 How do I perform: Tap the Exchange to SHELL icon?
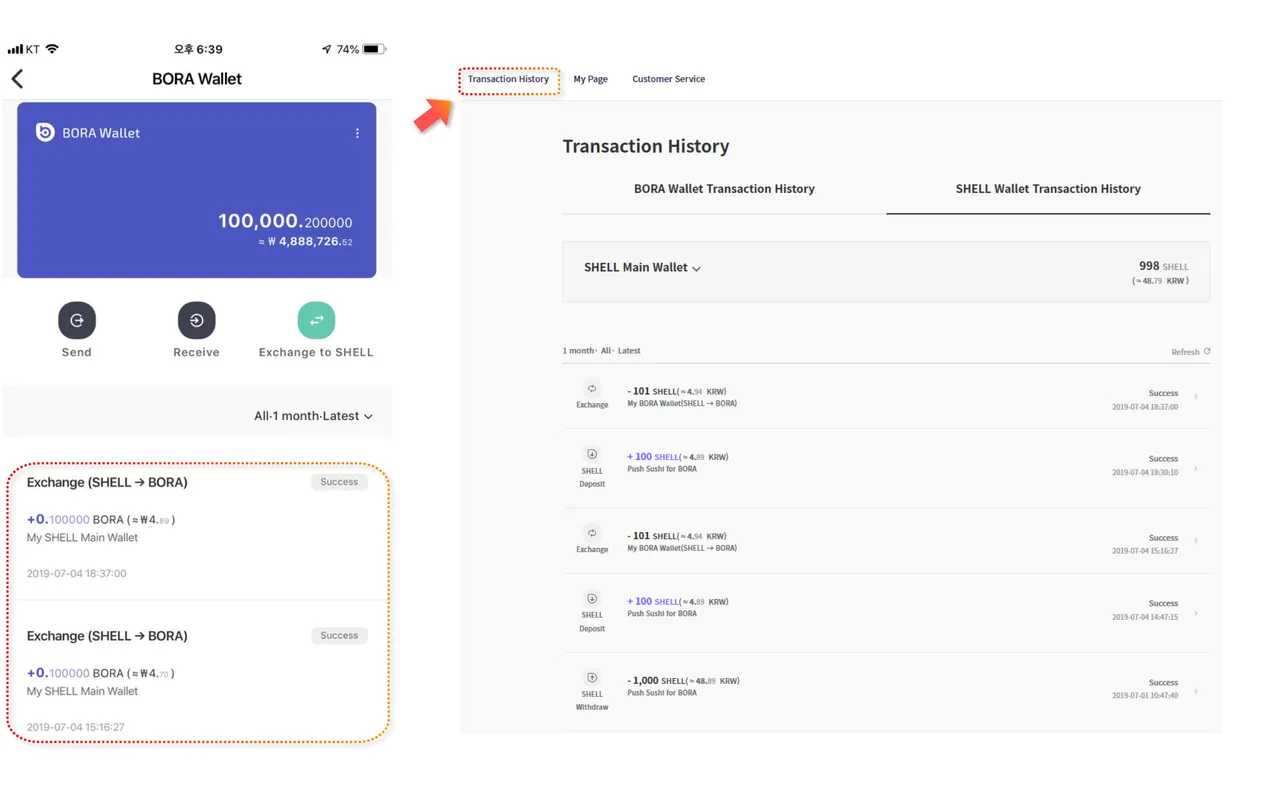pos(316,320)
